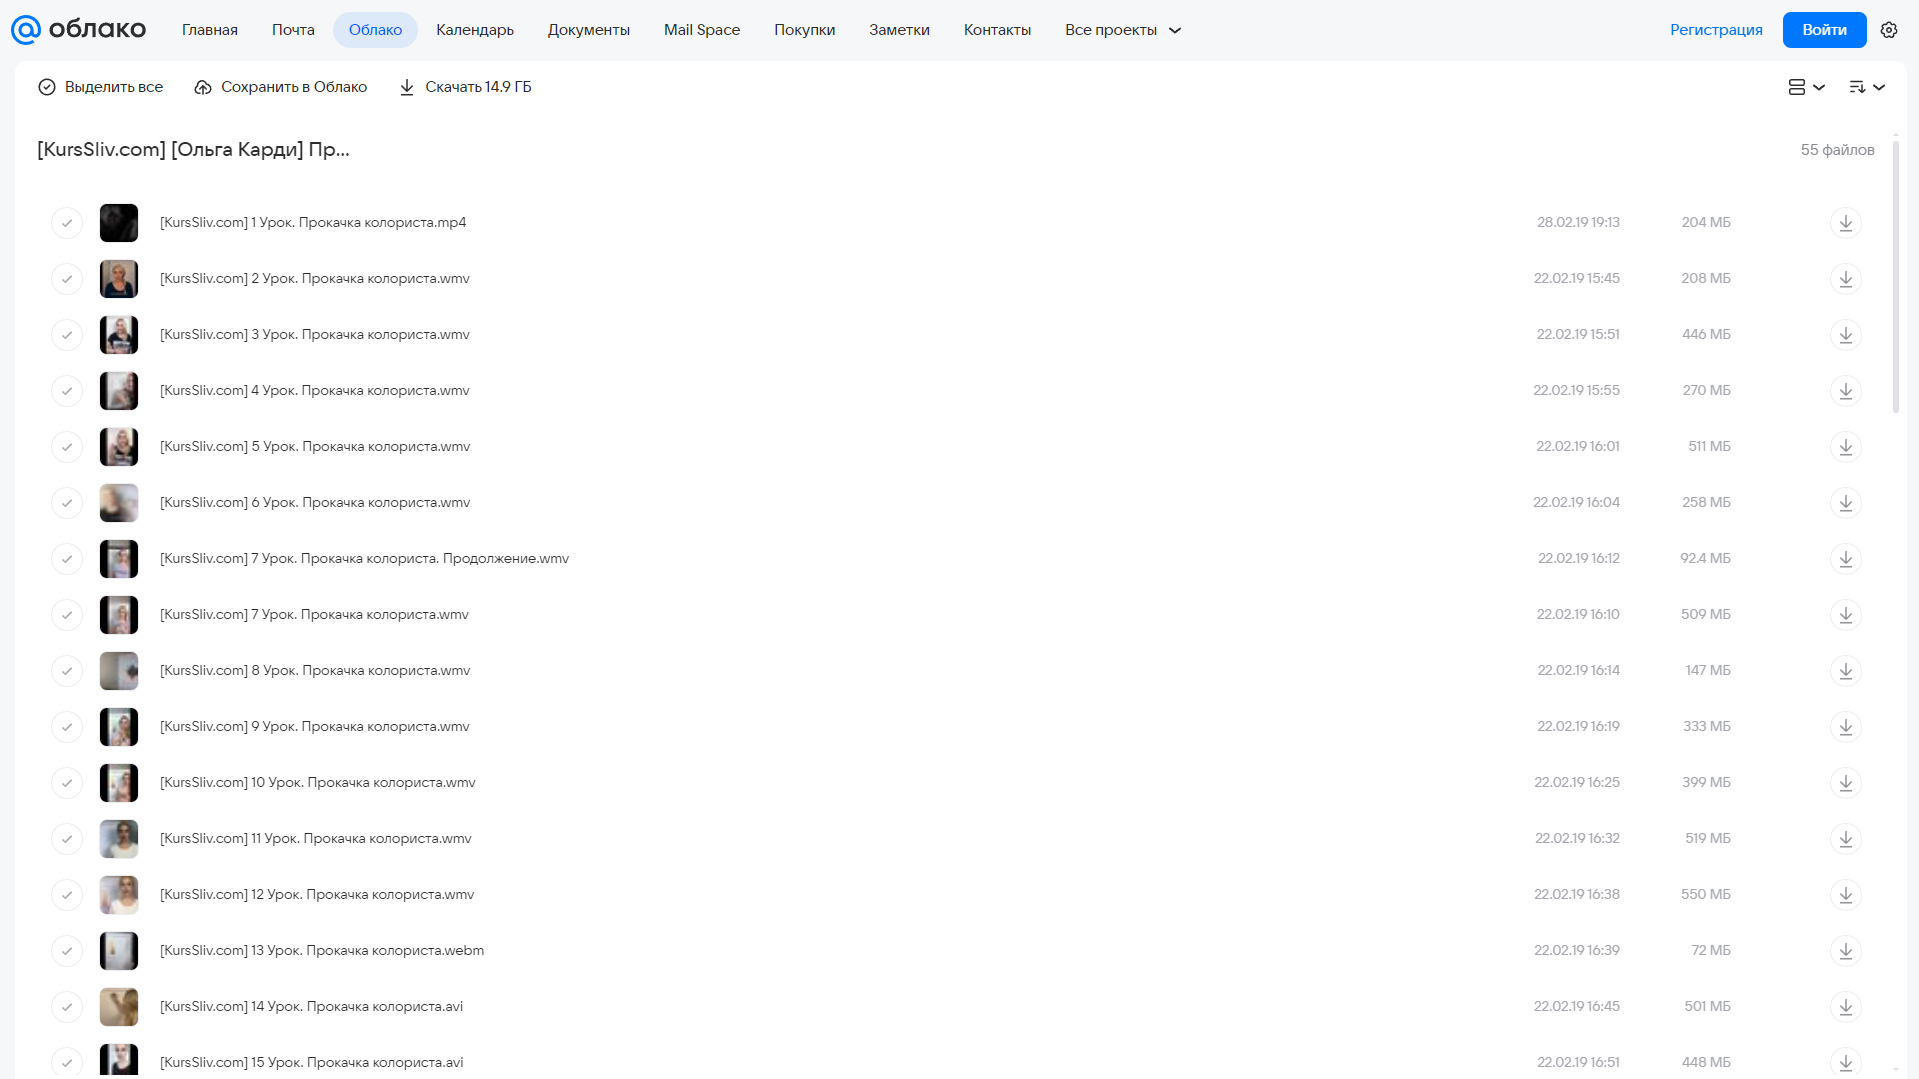The width and height of the screenshot is (1919, 1079).
Task: Go to the Почта tab
Action: click(293, 30)
